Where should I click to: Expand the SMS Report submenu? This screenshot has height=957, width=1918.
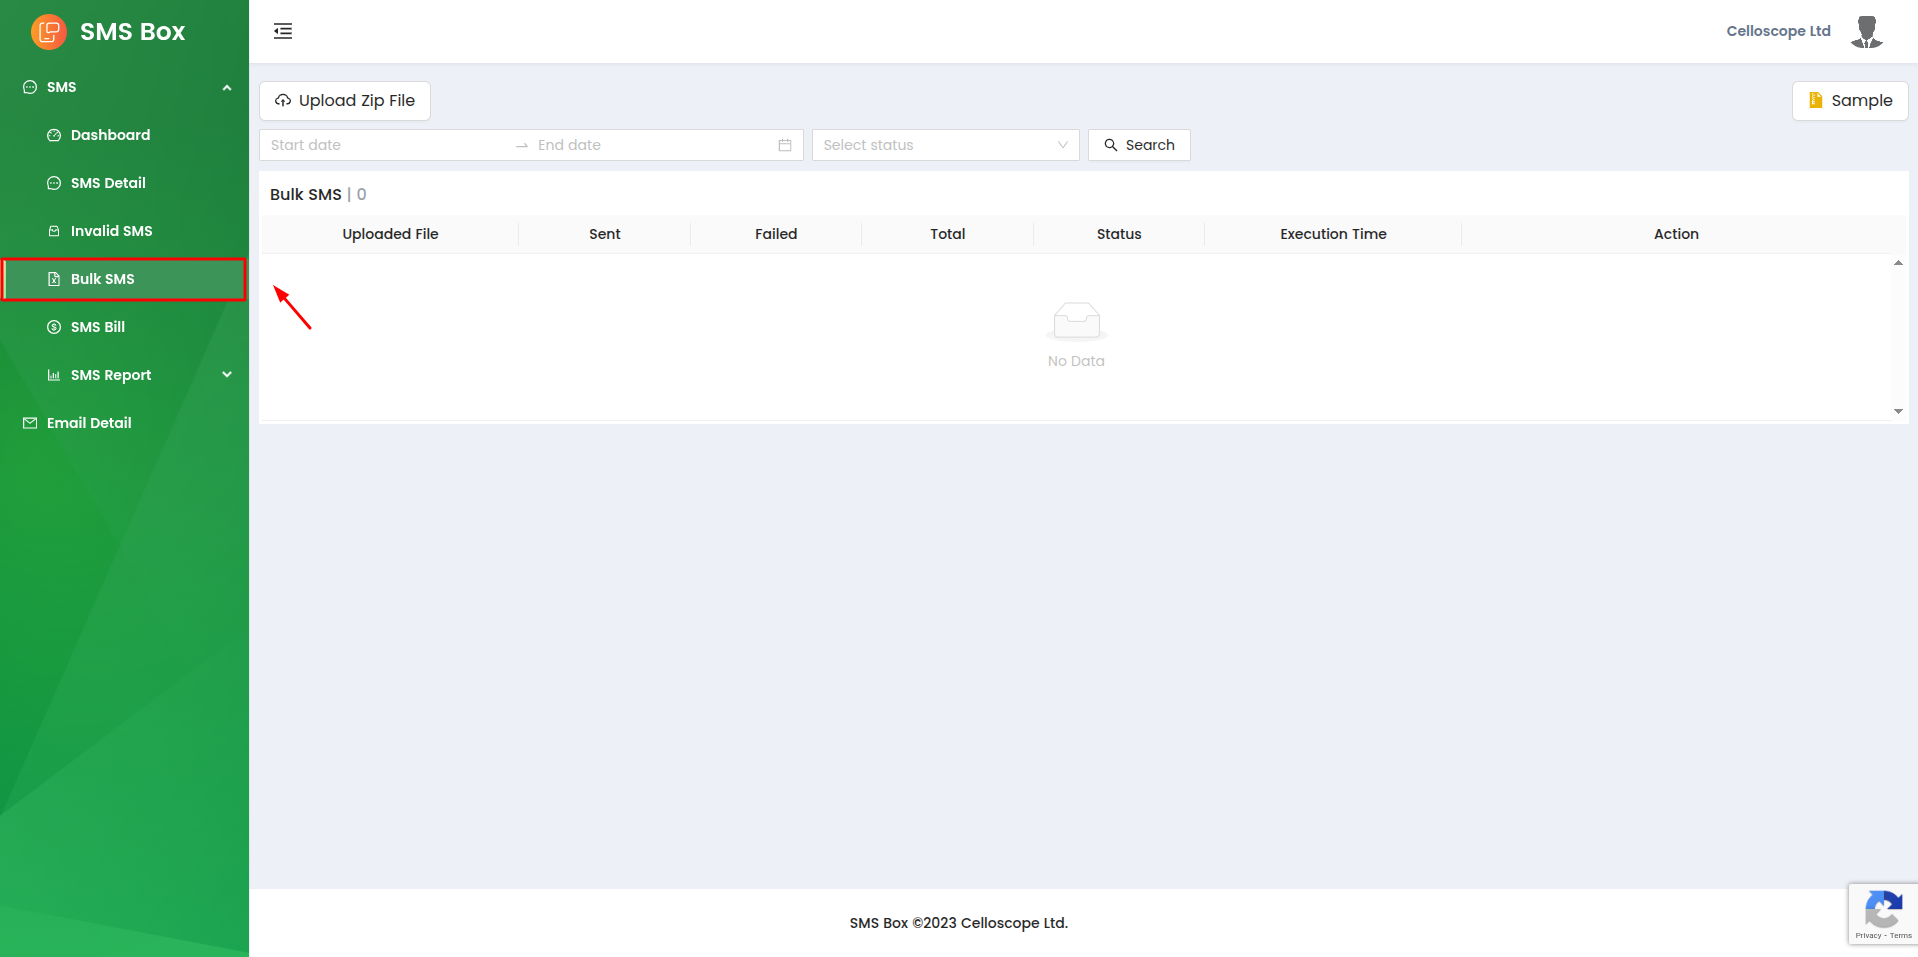pos(227,375)
